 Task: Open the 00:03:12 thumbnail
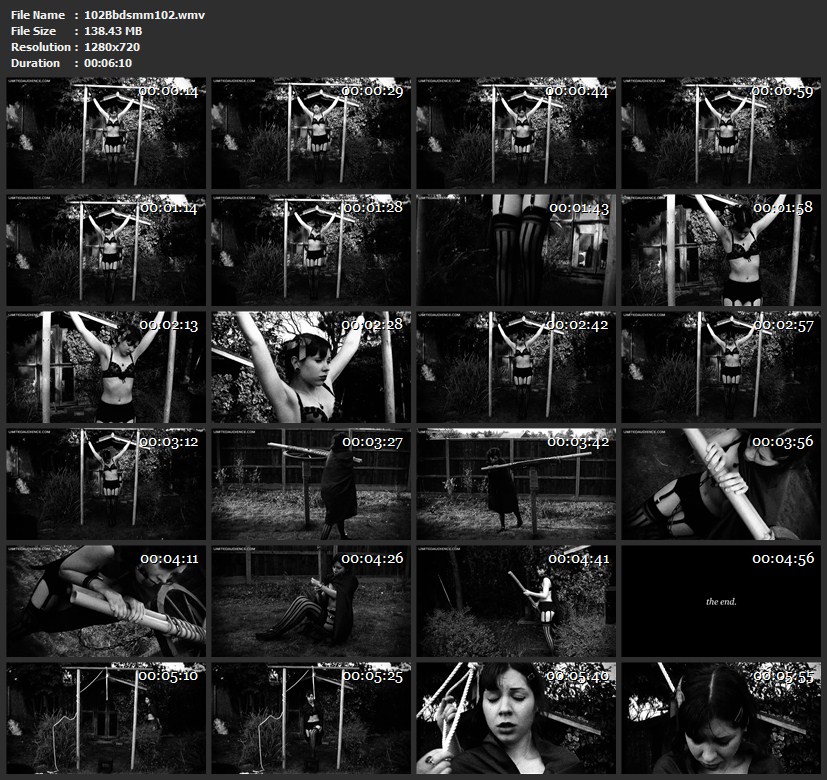106,484
